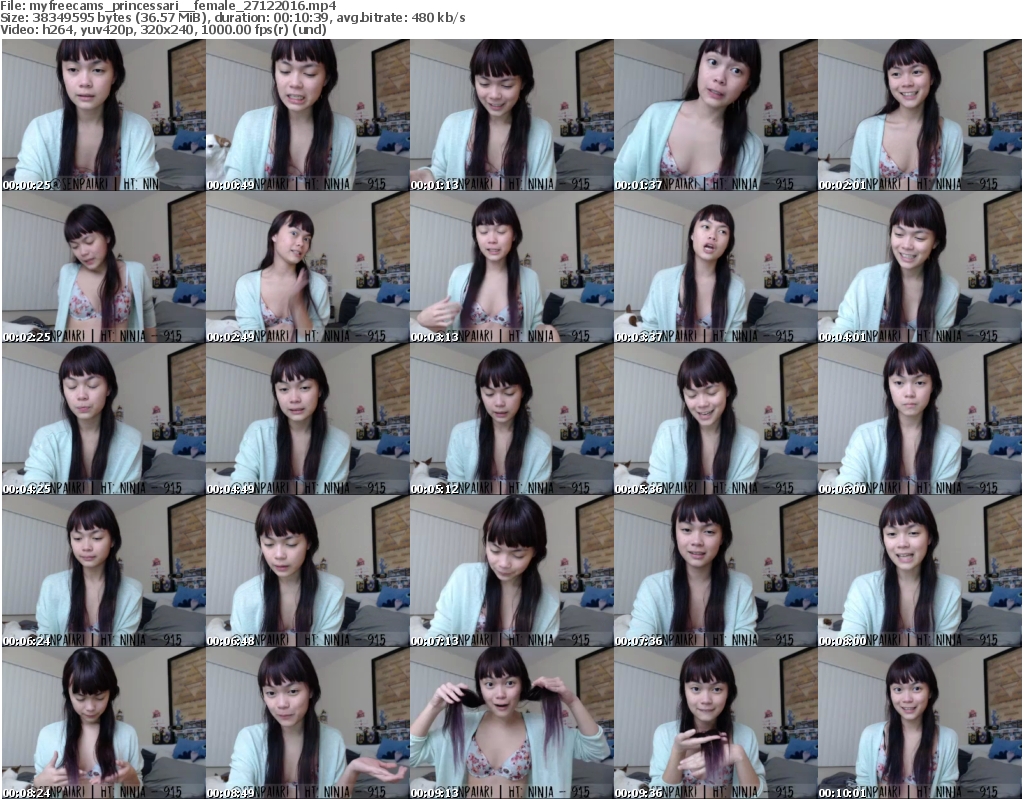The image size is (1024, 799).
Task: Open the thumbnail stamped 00:08:00
Action: (920, 572)
